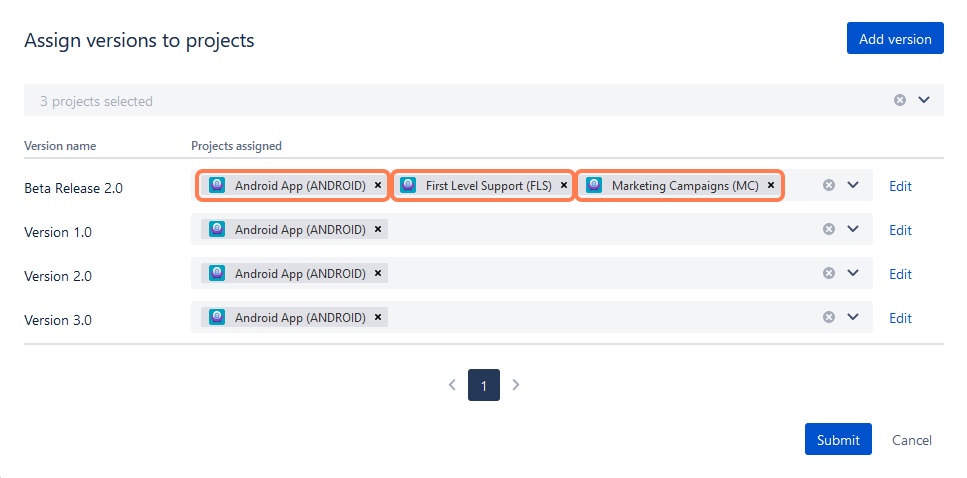Open project dropdown for Beta Release 2.0

[853, 185]
